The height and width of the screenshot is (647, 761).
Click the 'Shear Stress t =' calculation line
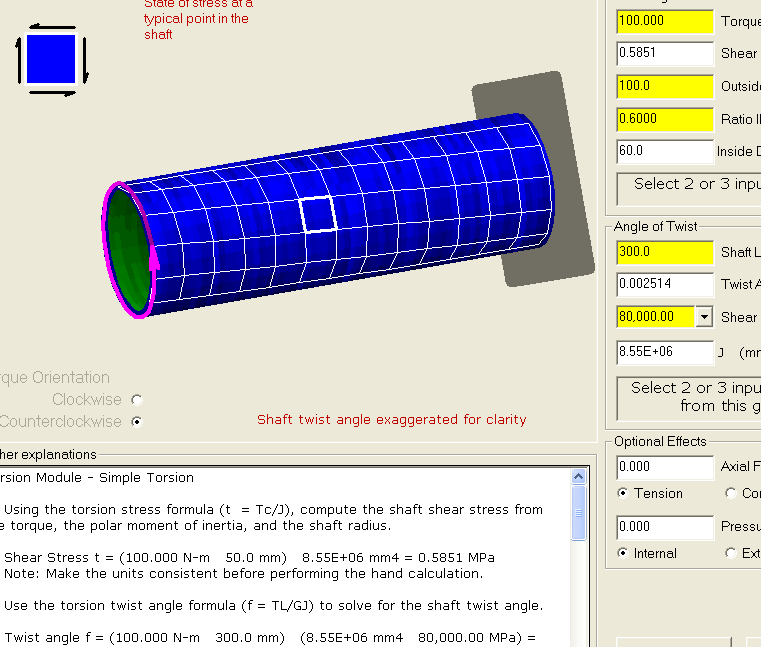pos(249,557)
